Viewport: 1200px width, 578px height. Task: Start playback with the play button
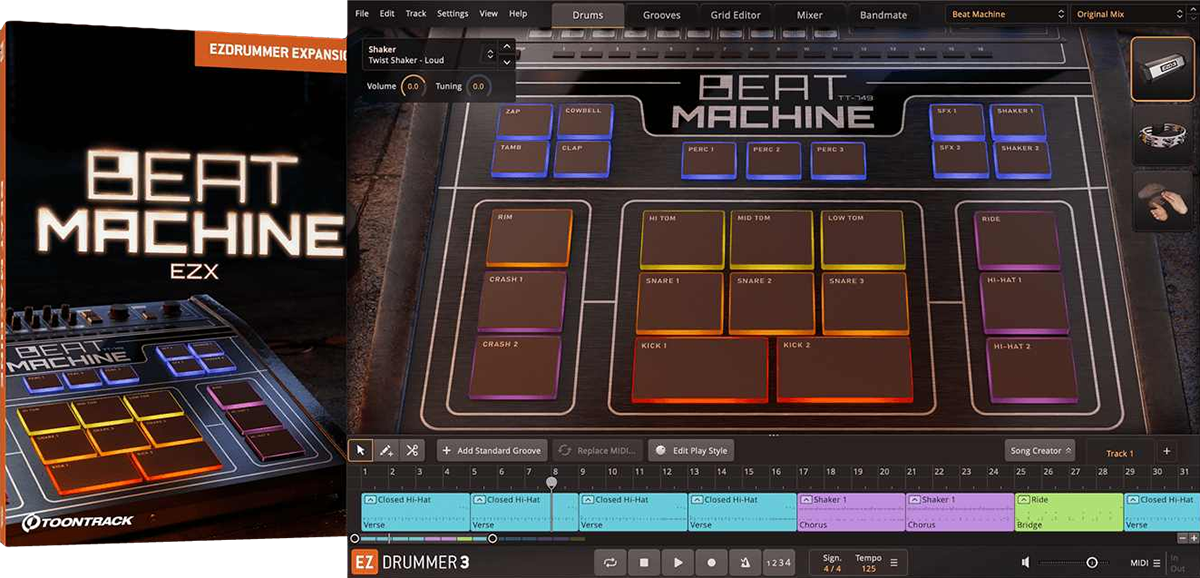click(x=678, y=563)
